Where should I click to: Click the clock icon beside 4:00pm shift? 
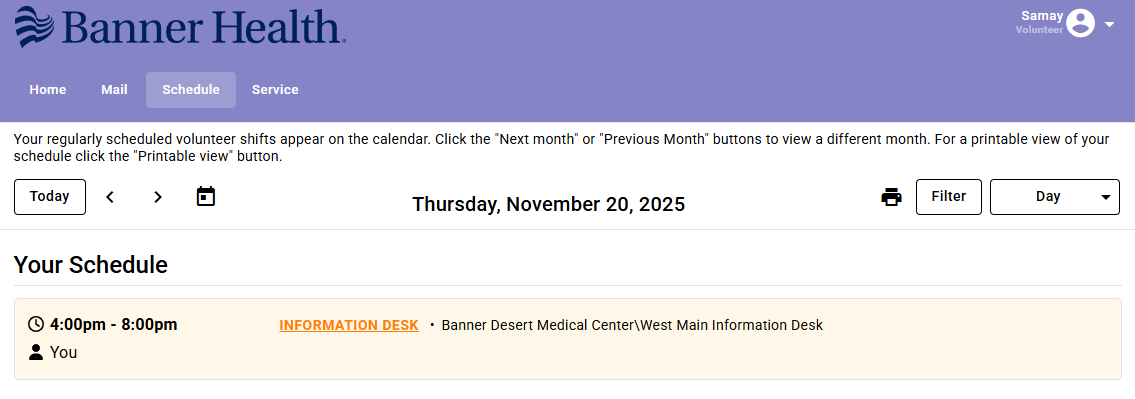point(35,324)
